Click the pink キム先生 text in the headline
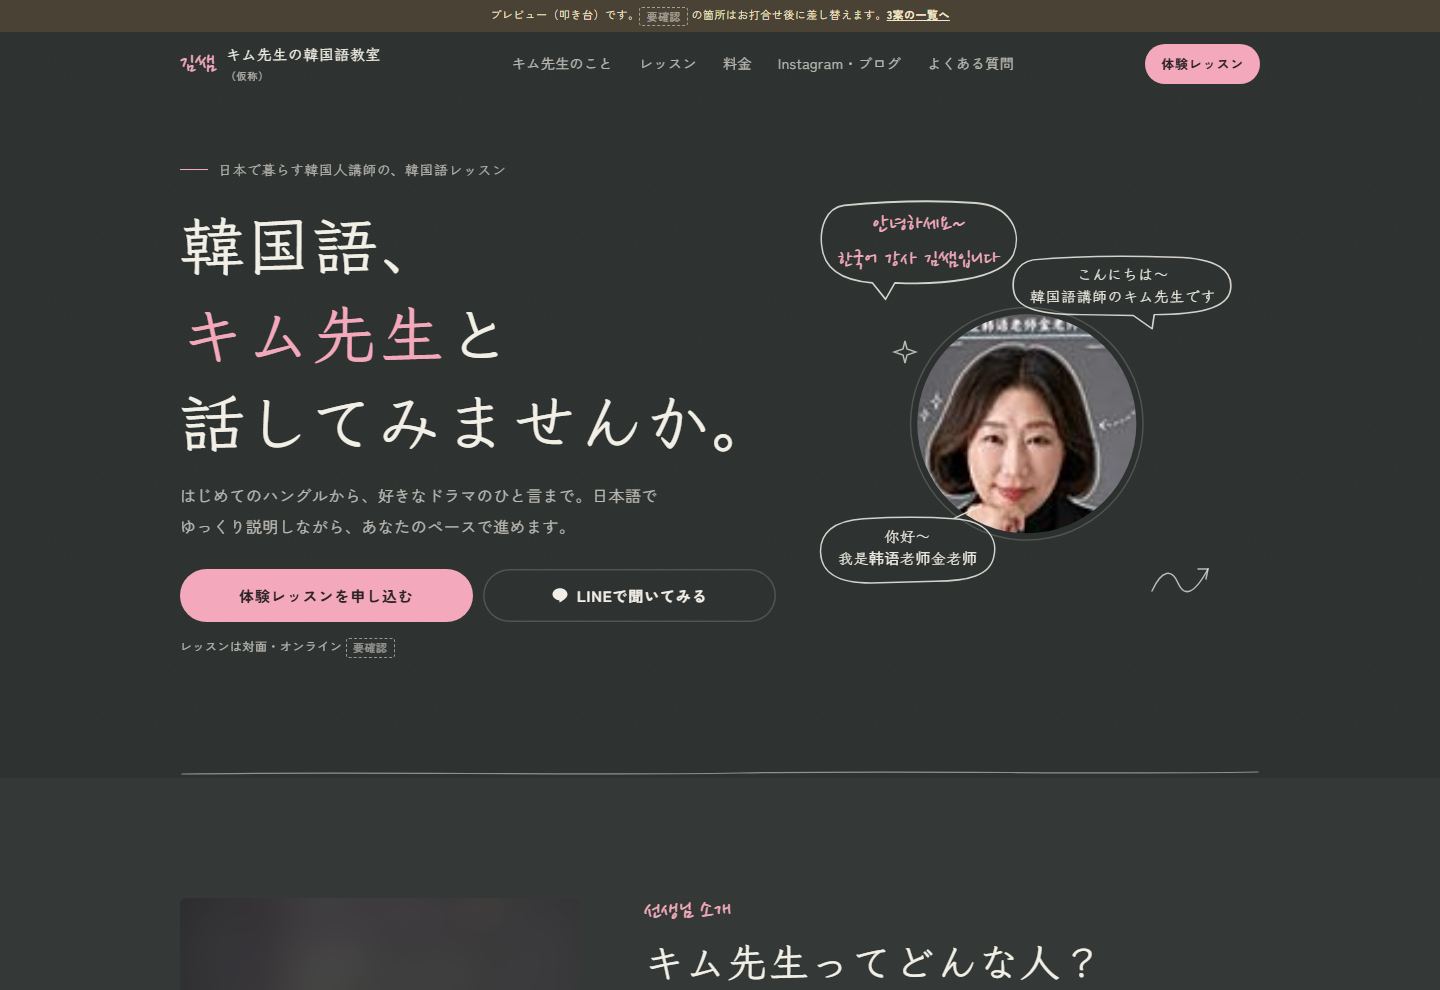Screen dimensions: 1440x990 point(314,335)
